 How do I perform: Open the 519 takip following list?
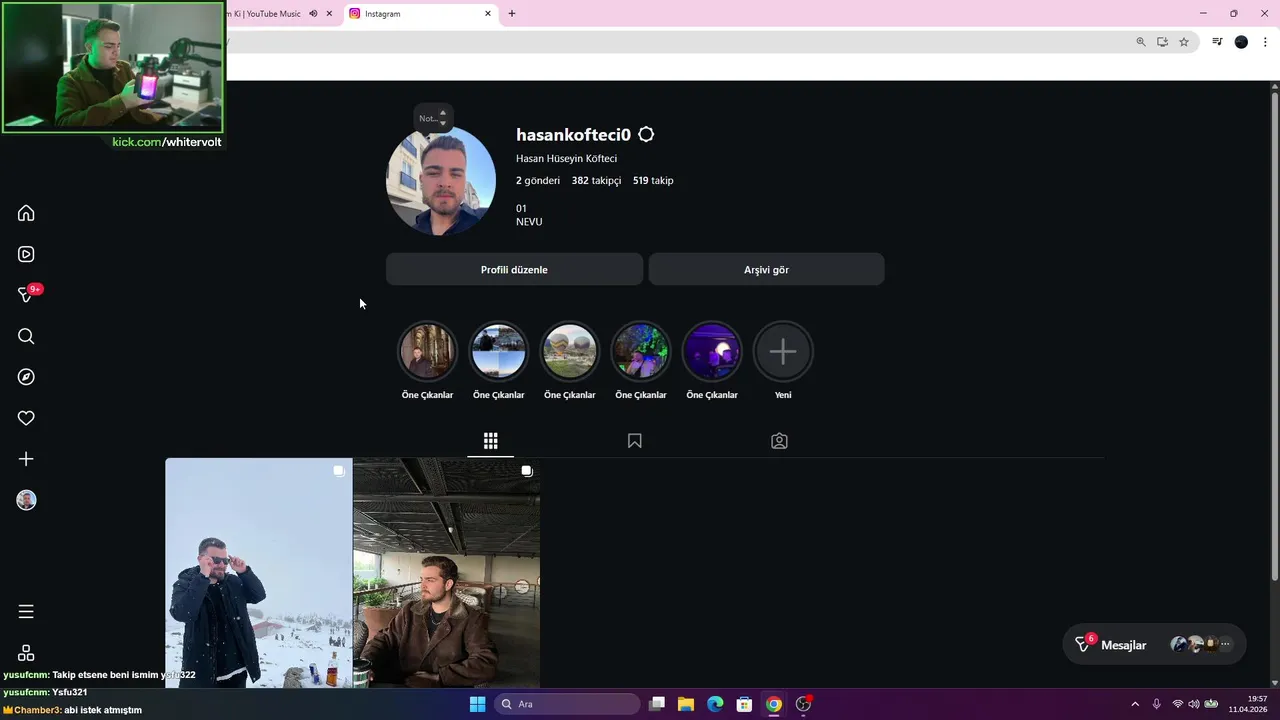[653, 180]
